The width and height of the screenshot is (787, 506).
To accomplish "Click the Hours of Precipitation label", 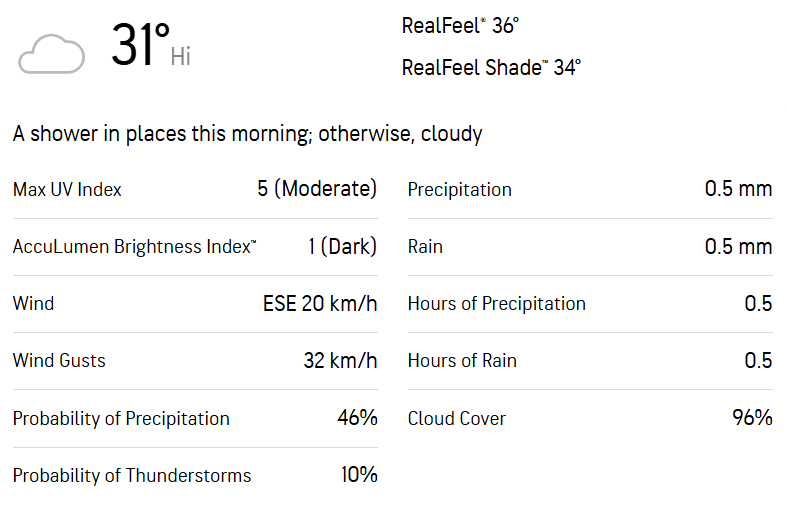I will pos(496,304).
